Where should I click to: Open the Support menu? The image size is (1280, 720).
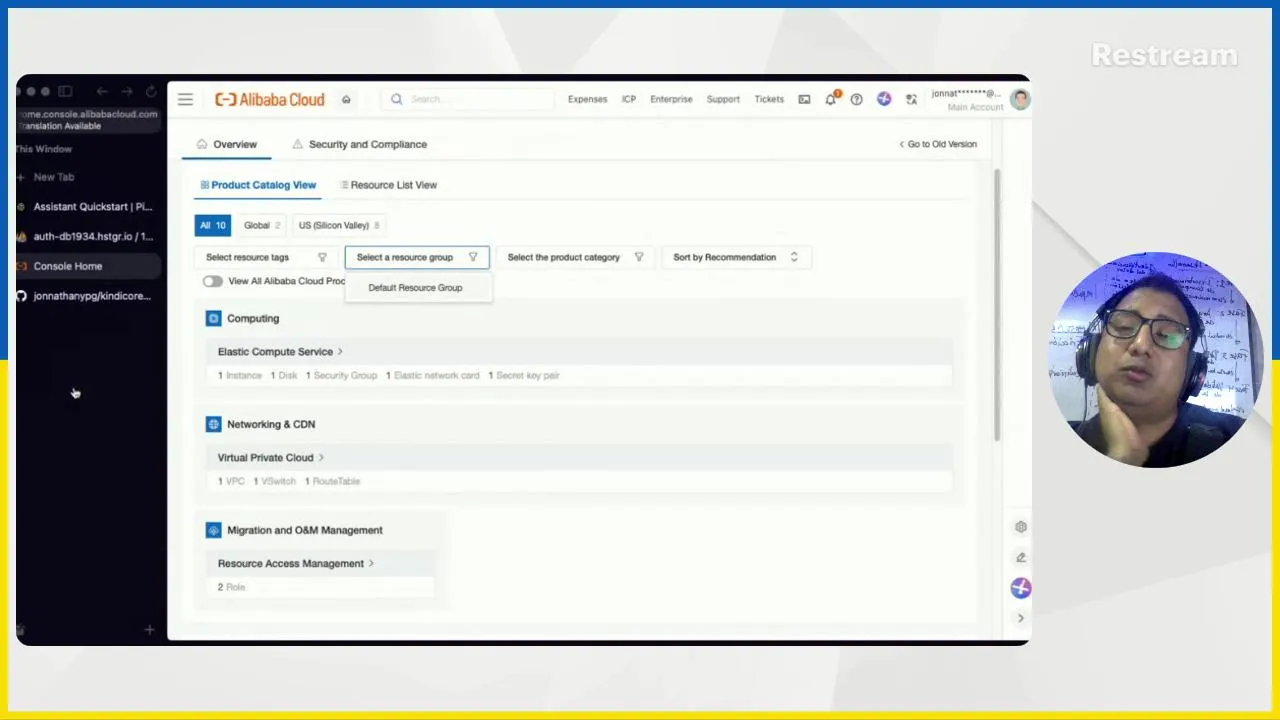point(723,99)
